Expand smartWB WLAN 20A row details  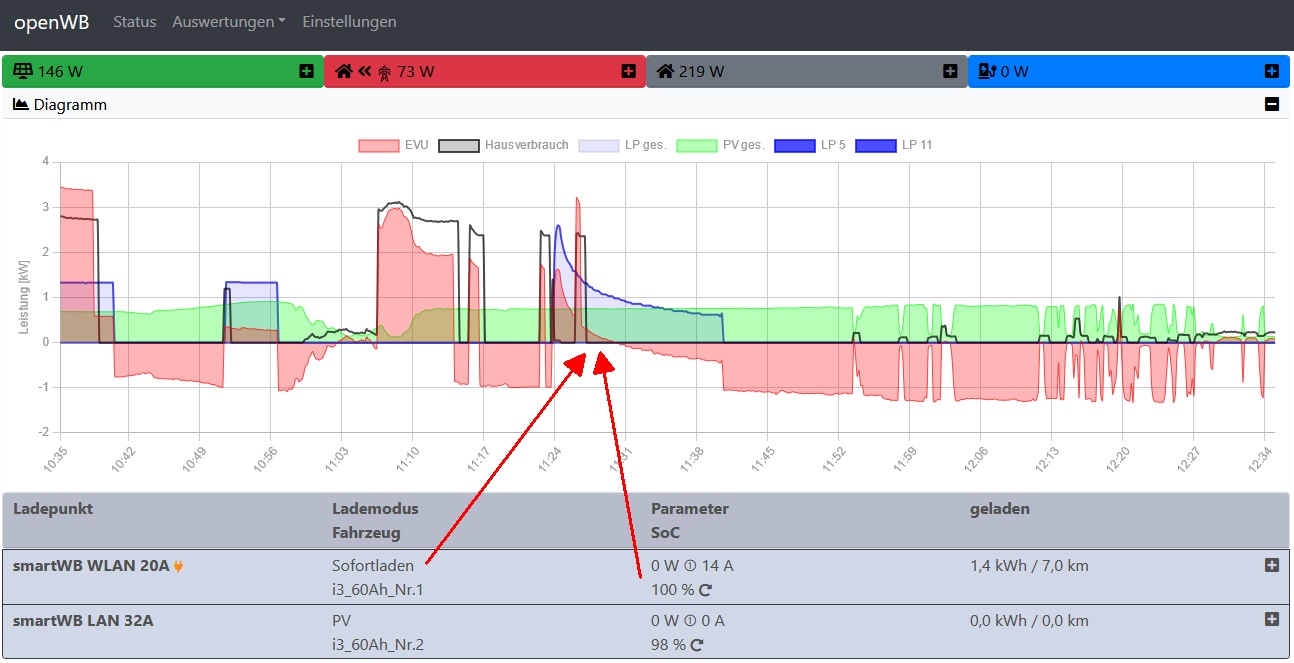(1271, 565)
